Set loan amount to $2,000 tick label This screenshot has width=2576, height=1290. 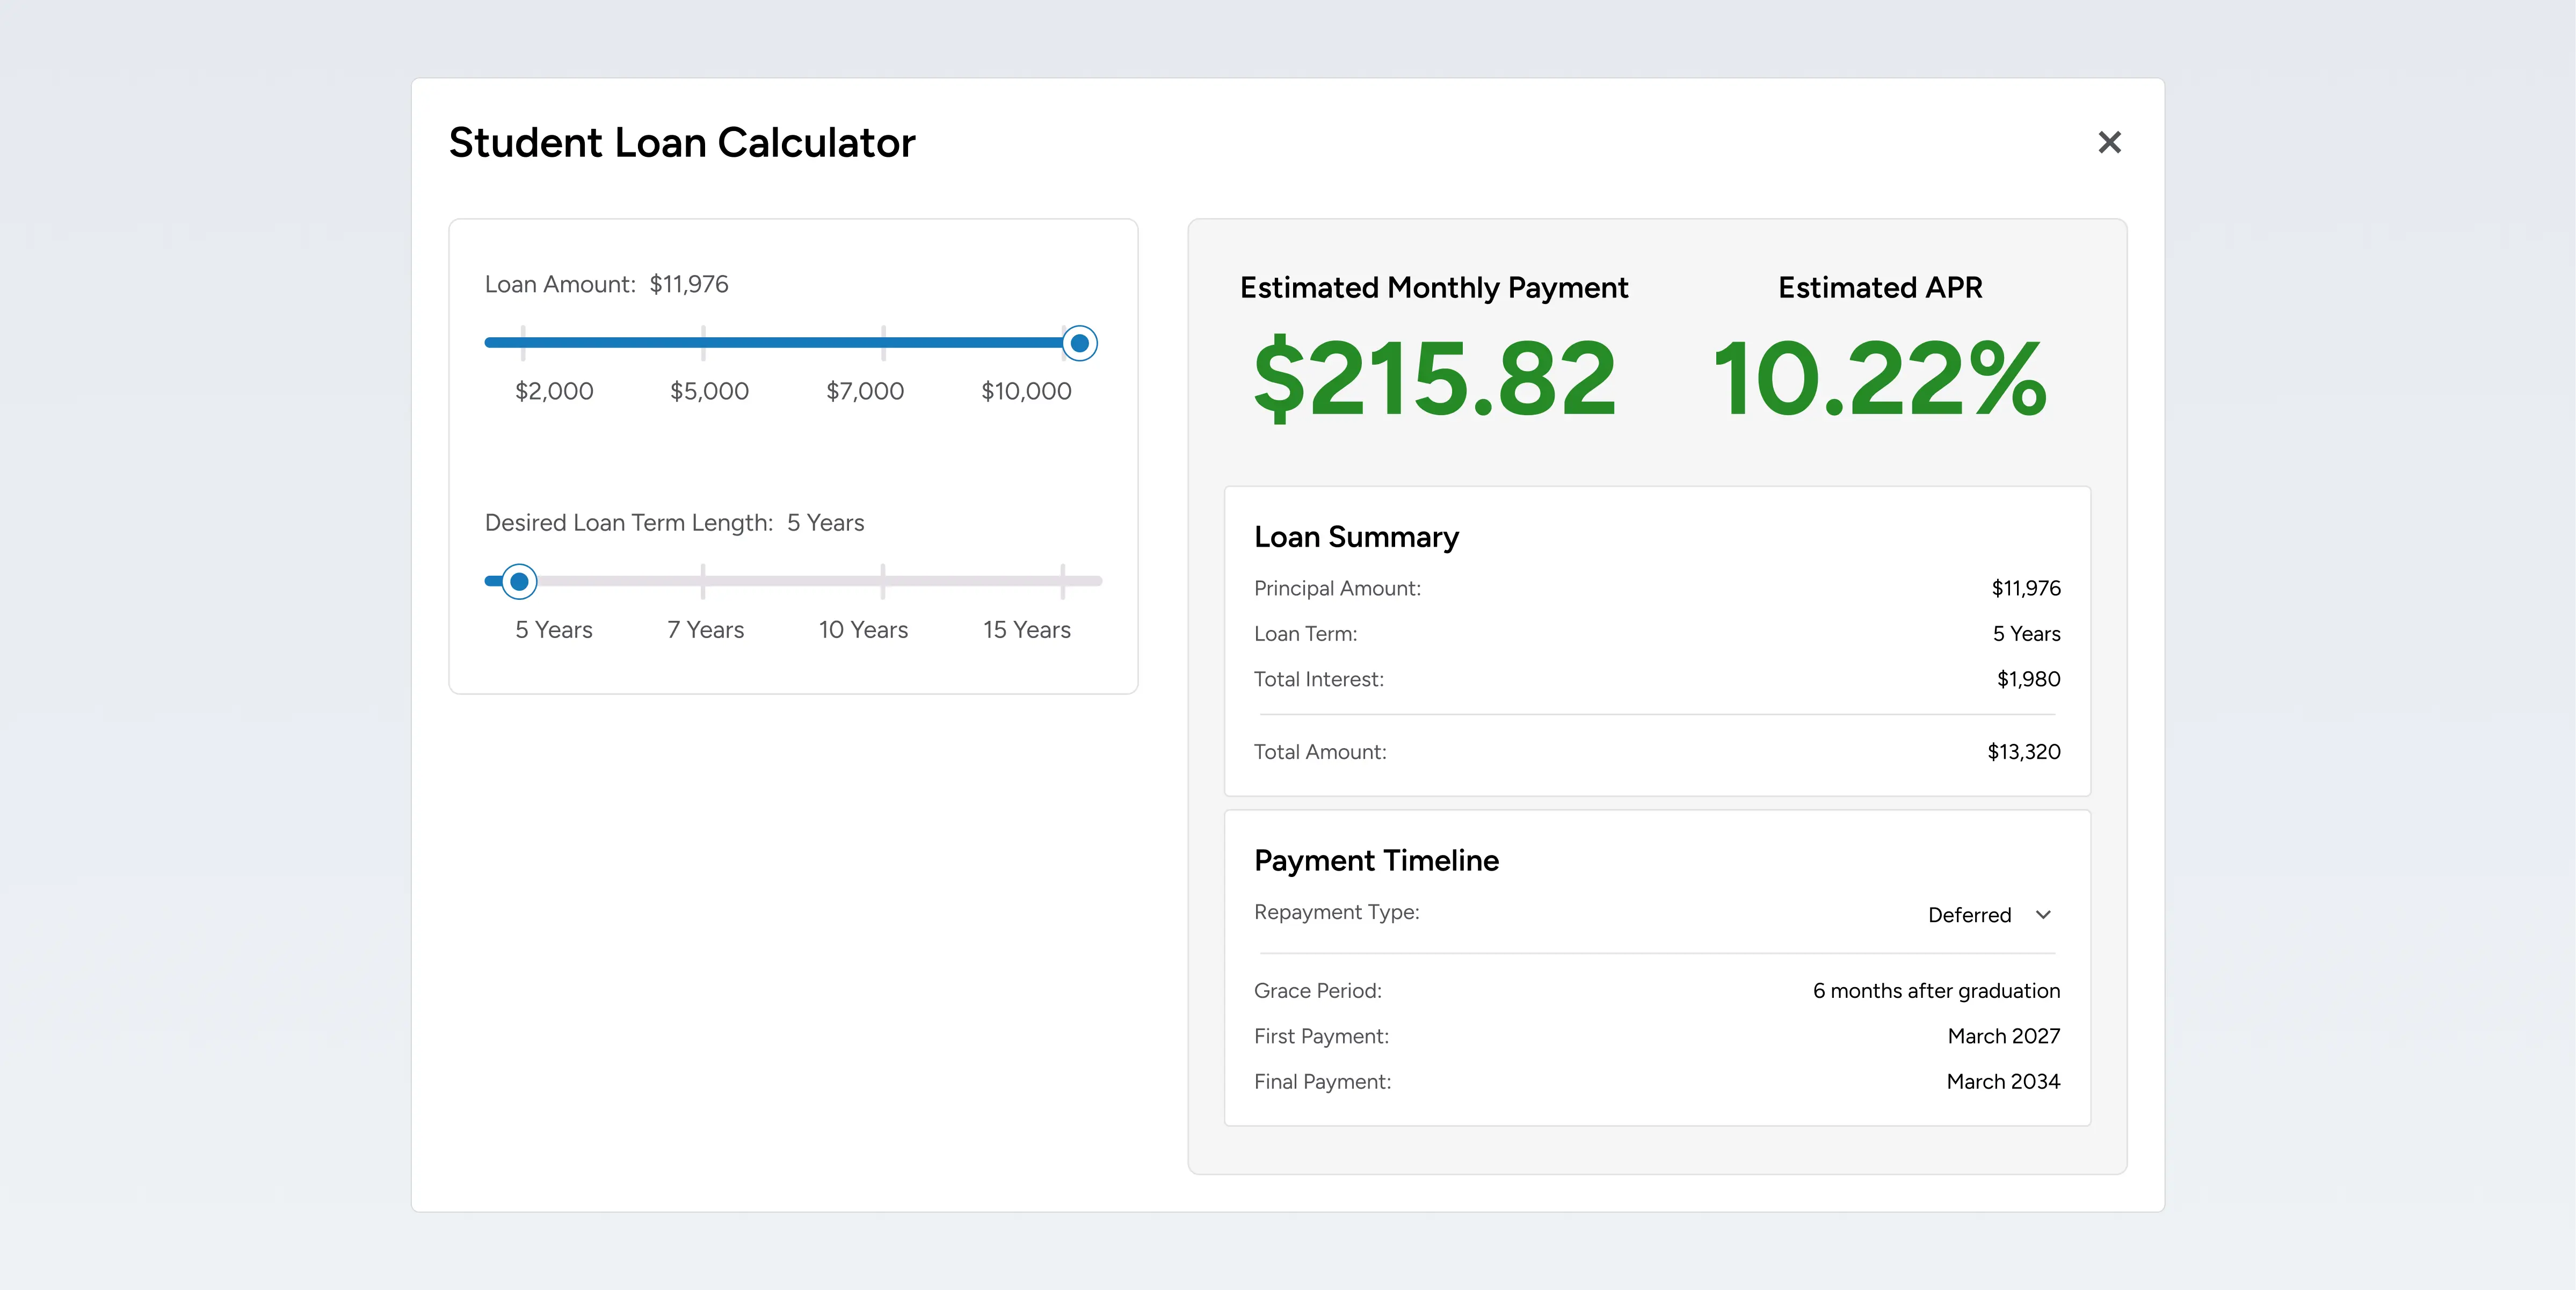click(554, 391)
